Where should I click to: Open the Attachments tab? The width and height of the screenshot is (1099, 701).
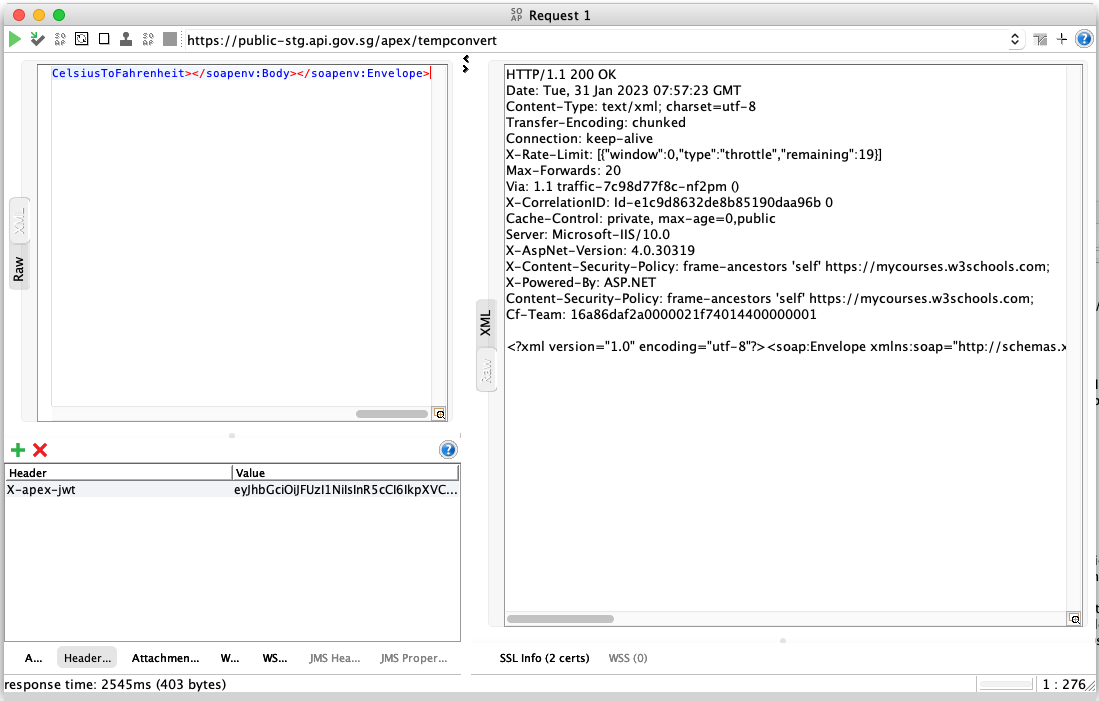tap(165, 658)
